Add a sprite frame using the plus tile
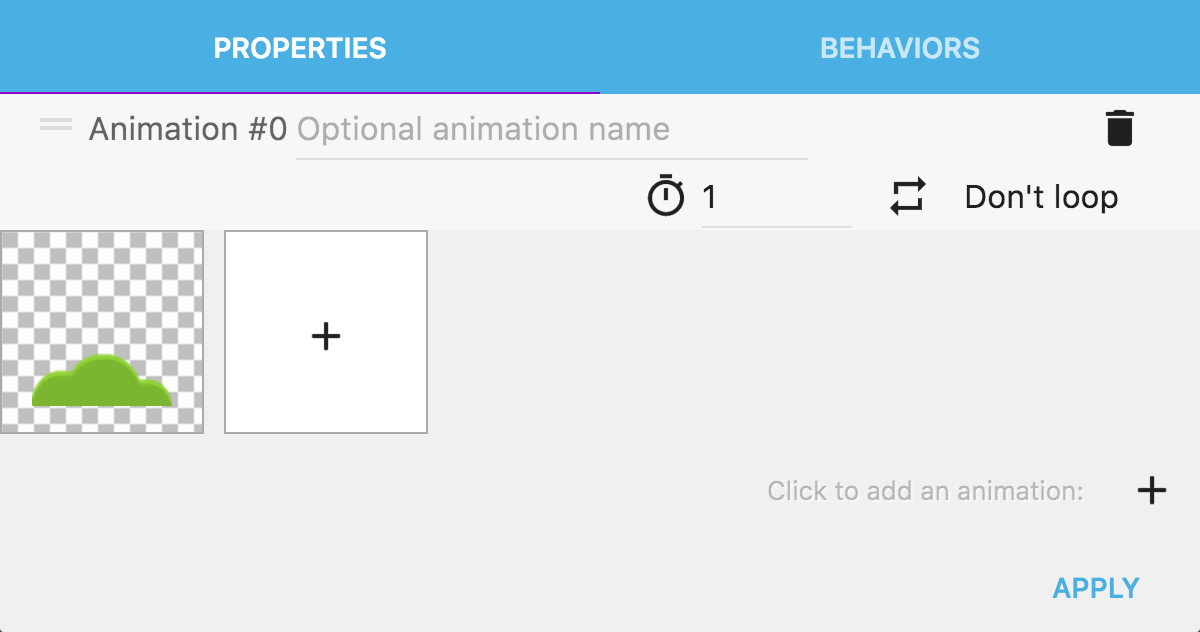Viewport: 1200px width, 632px height. pyautogui.click(x=326, y=332)
